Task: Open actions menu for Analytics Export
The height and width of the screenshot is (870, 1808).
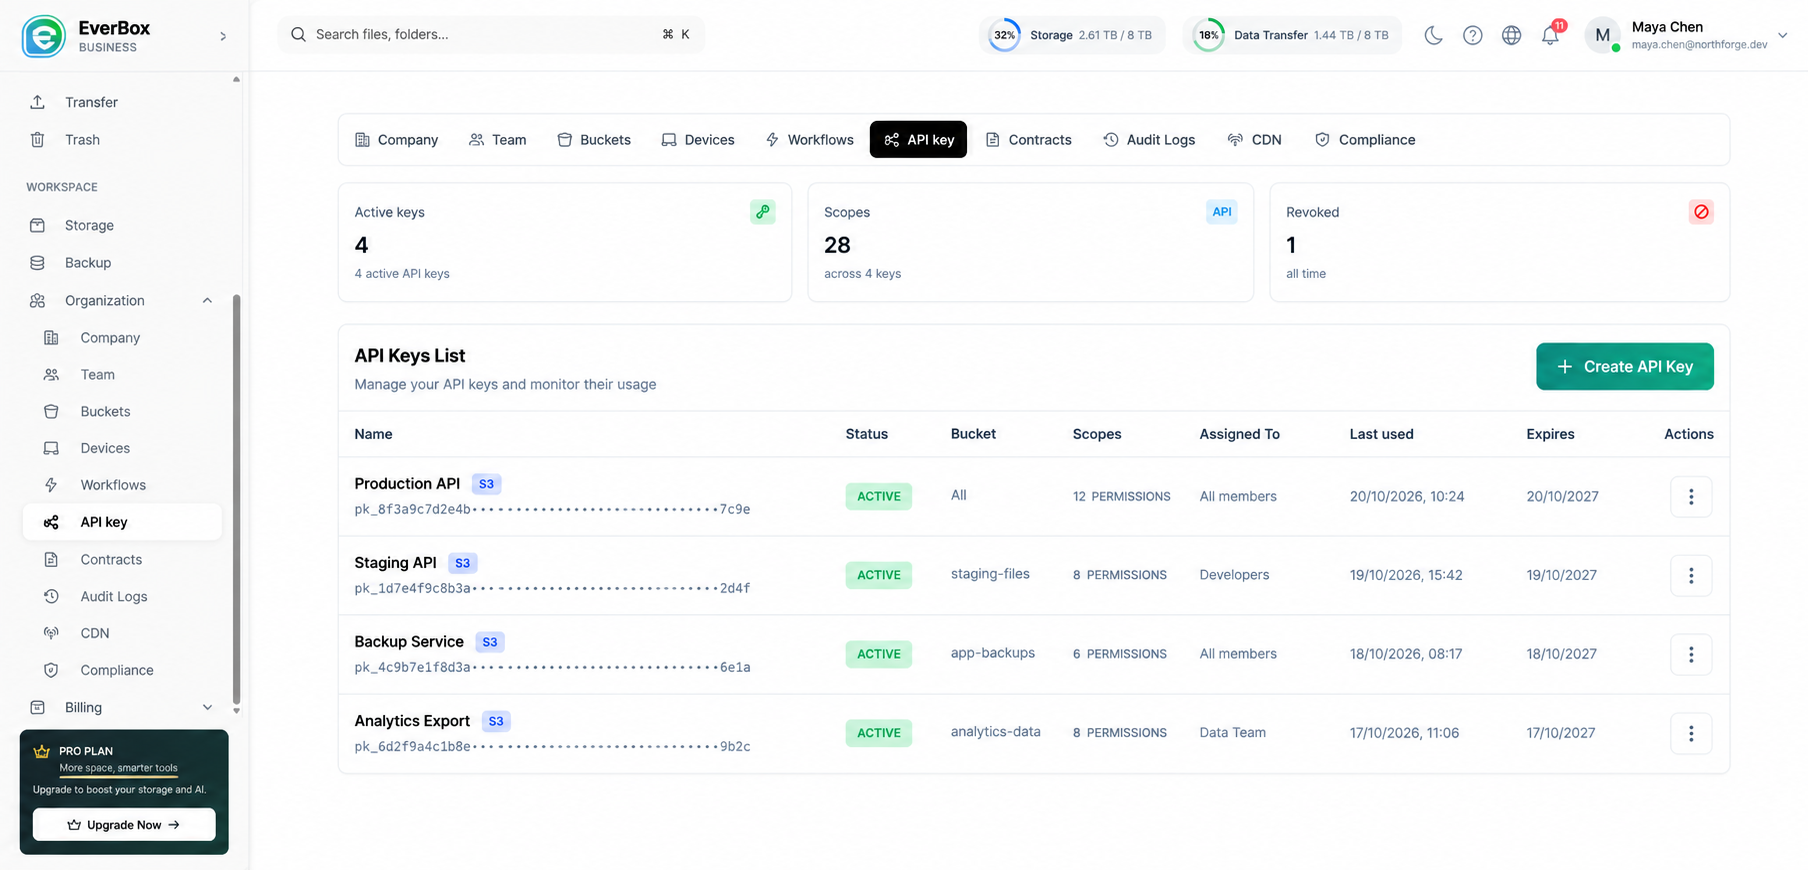Action: [1691, 734]
